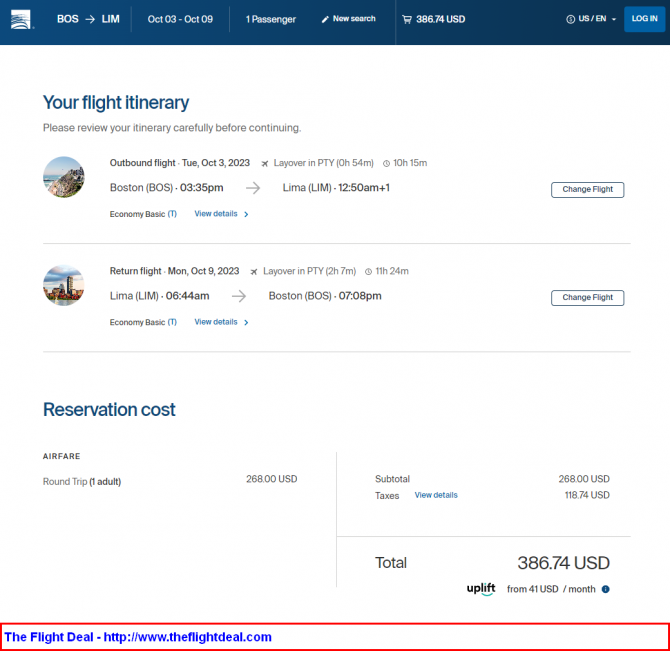The width and height of the screenshot is (670, 651).
Task: View details of the outbound flight
Action: pos(216,214)
